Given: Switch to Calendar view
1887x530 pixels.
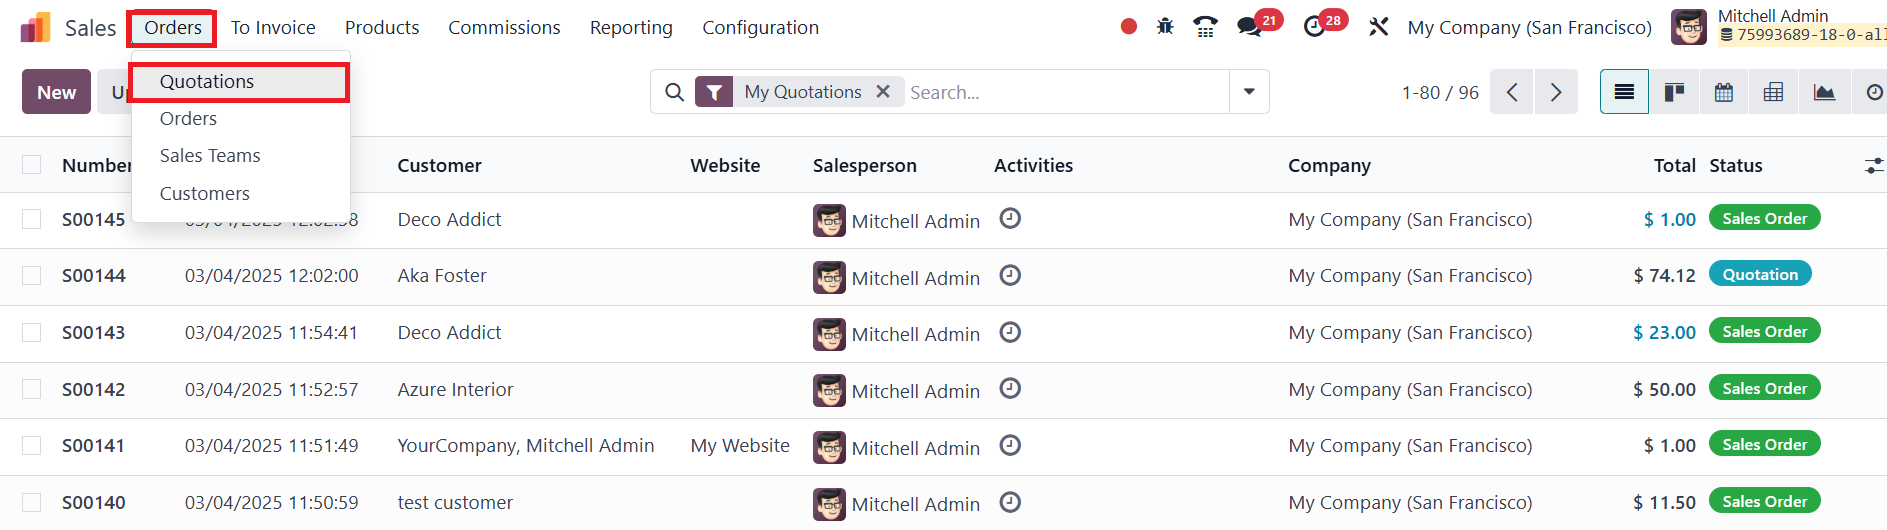Looking at the screenshot, I should point(1724,92).
